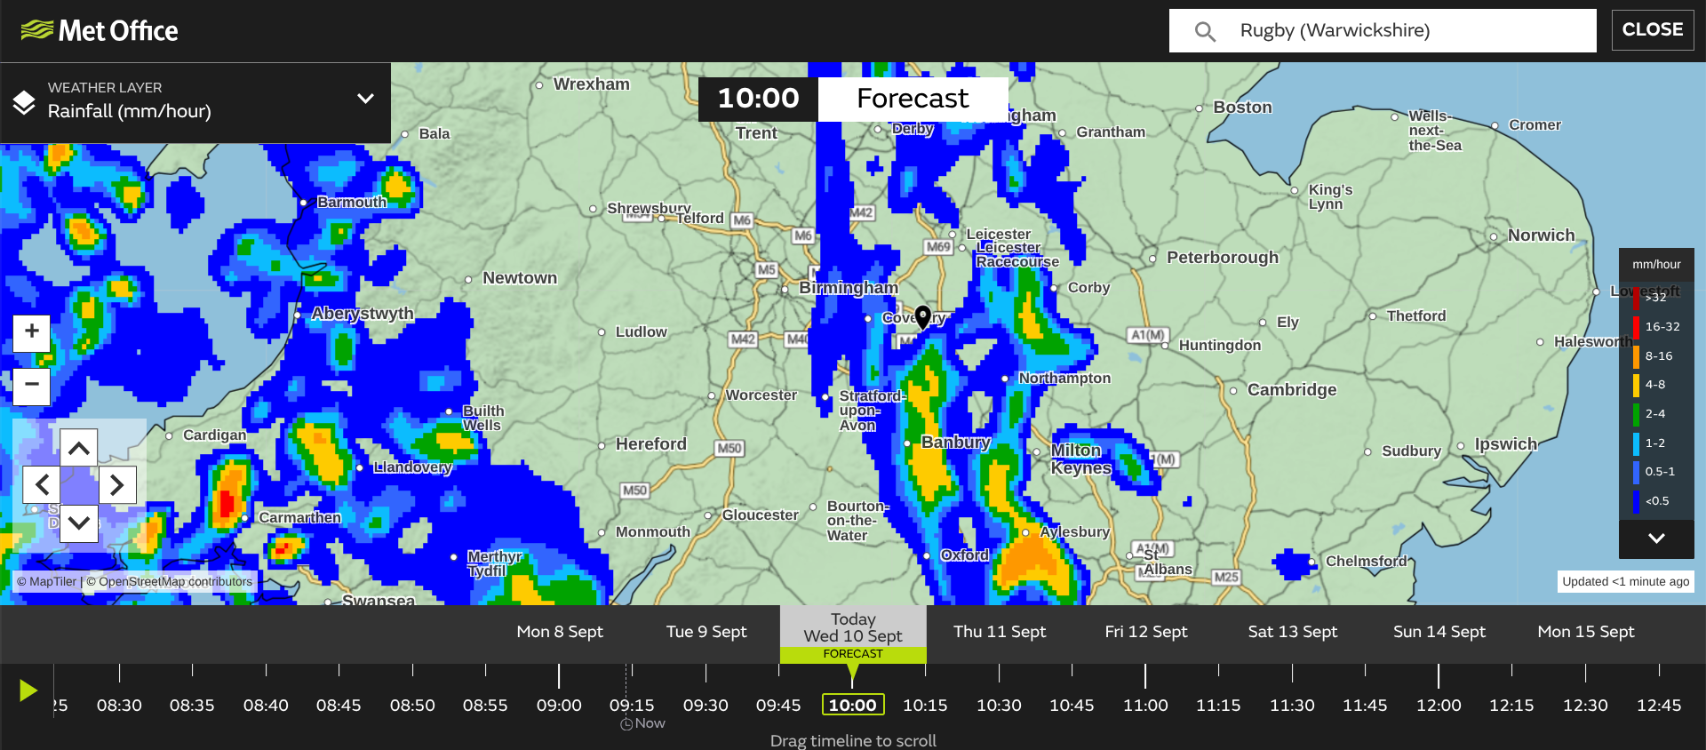Pan the map up with arrow

[x=79, y=448]
